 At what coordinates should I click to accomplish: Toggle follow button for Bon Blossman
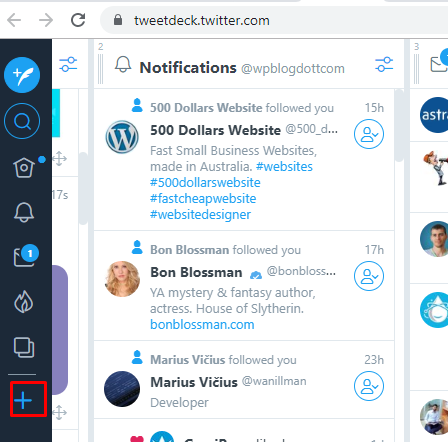pyautogui.click(x=369, y=276)
